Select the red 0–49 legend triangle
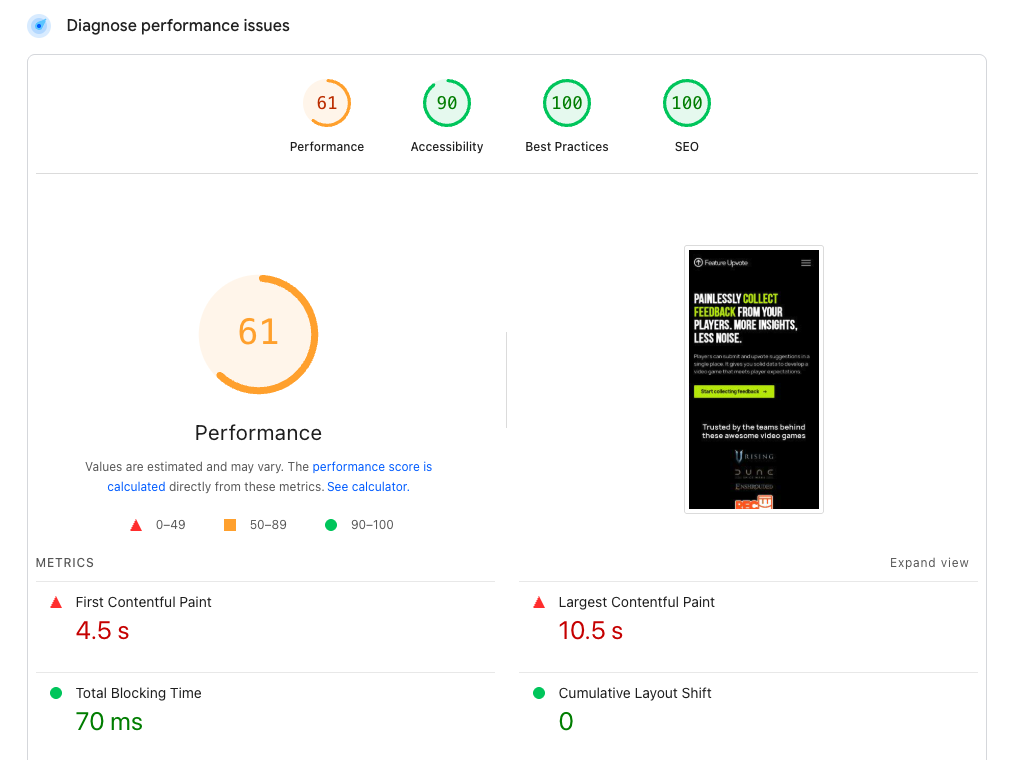 136,524
